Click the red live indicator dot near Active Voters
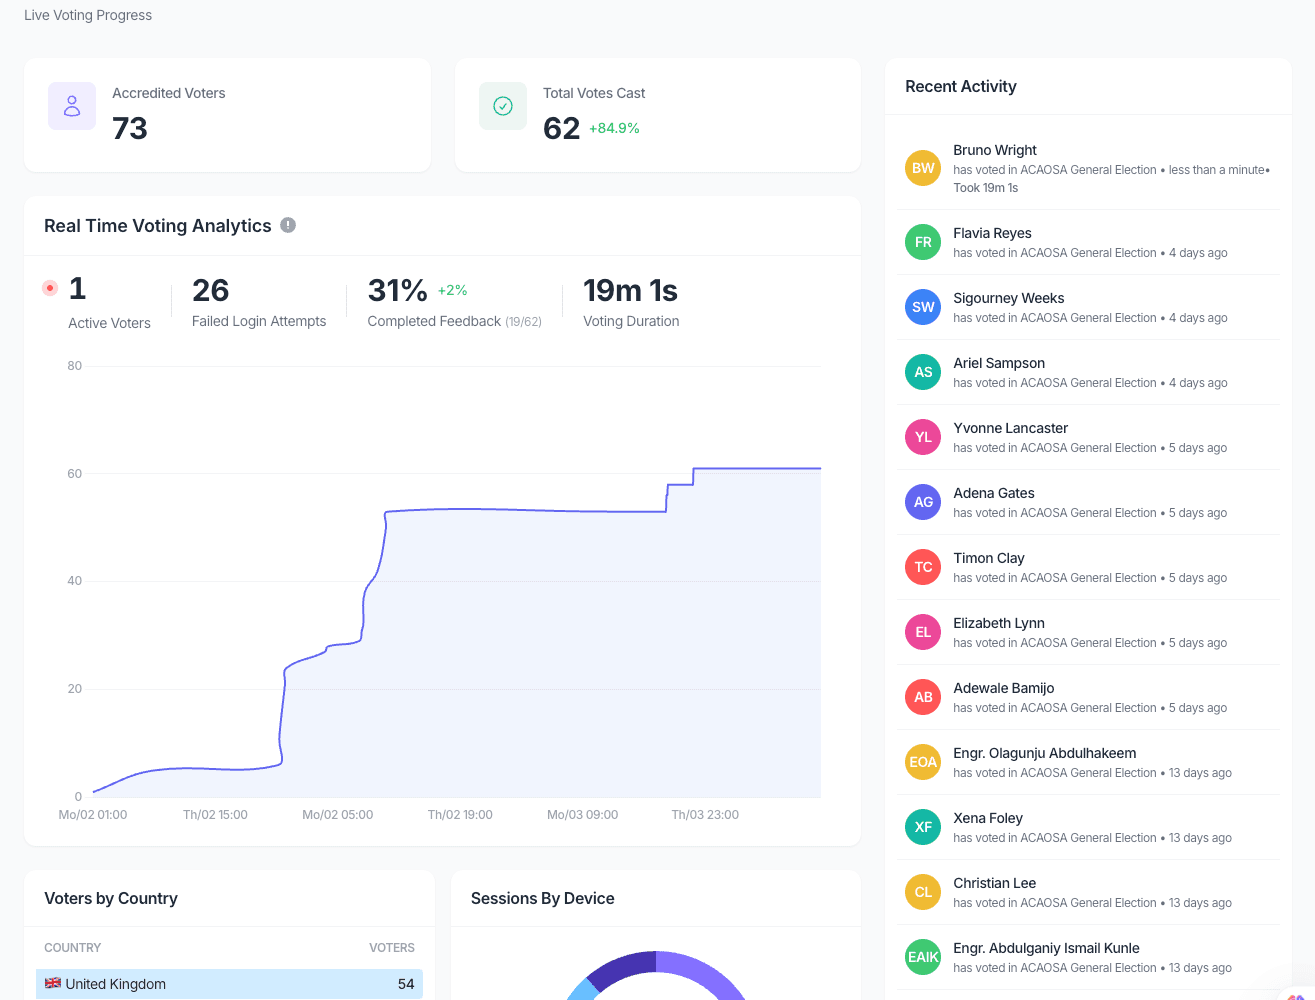The height and width of the screenshot is (1000, 1315). click(50, 287)
